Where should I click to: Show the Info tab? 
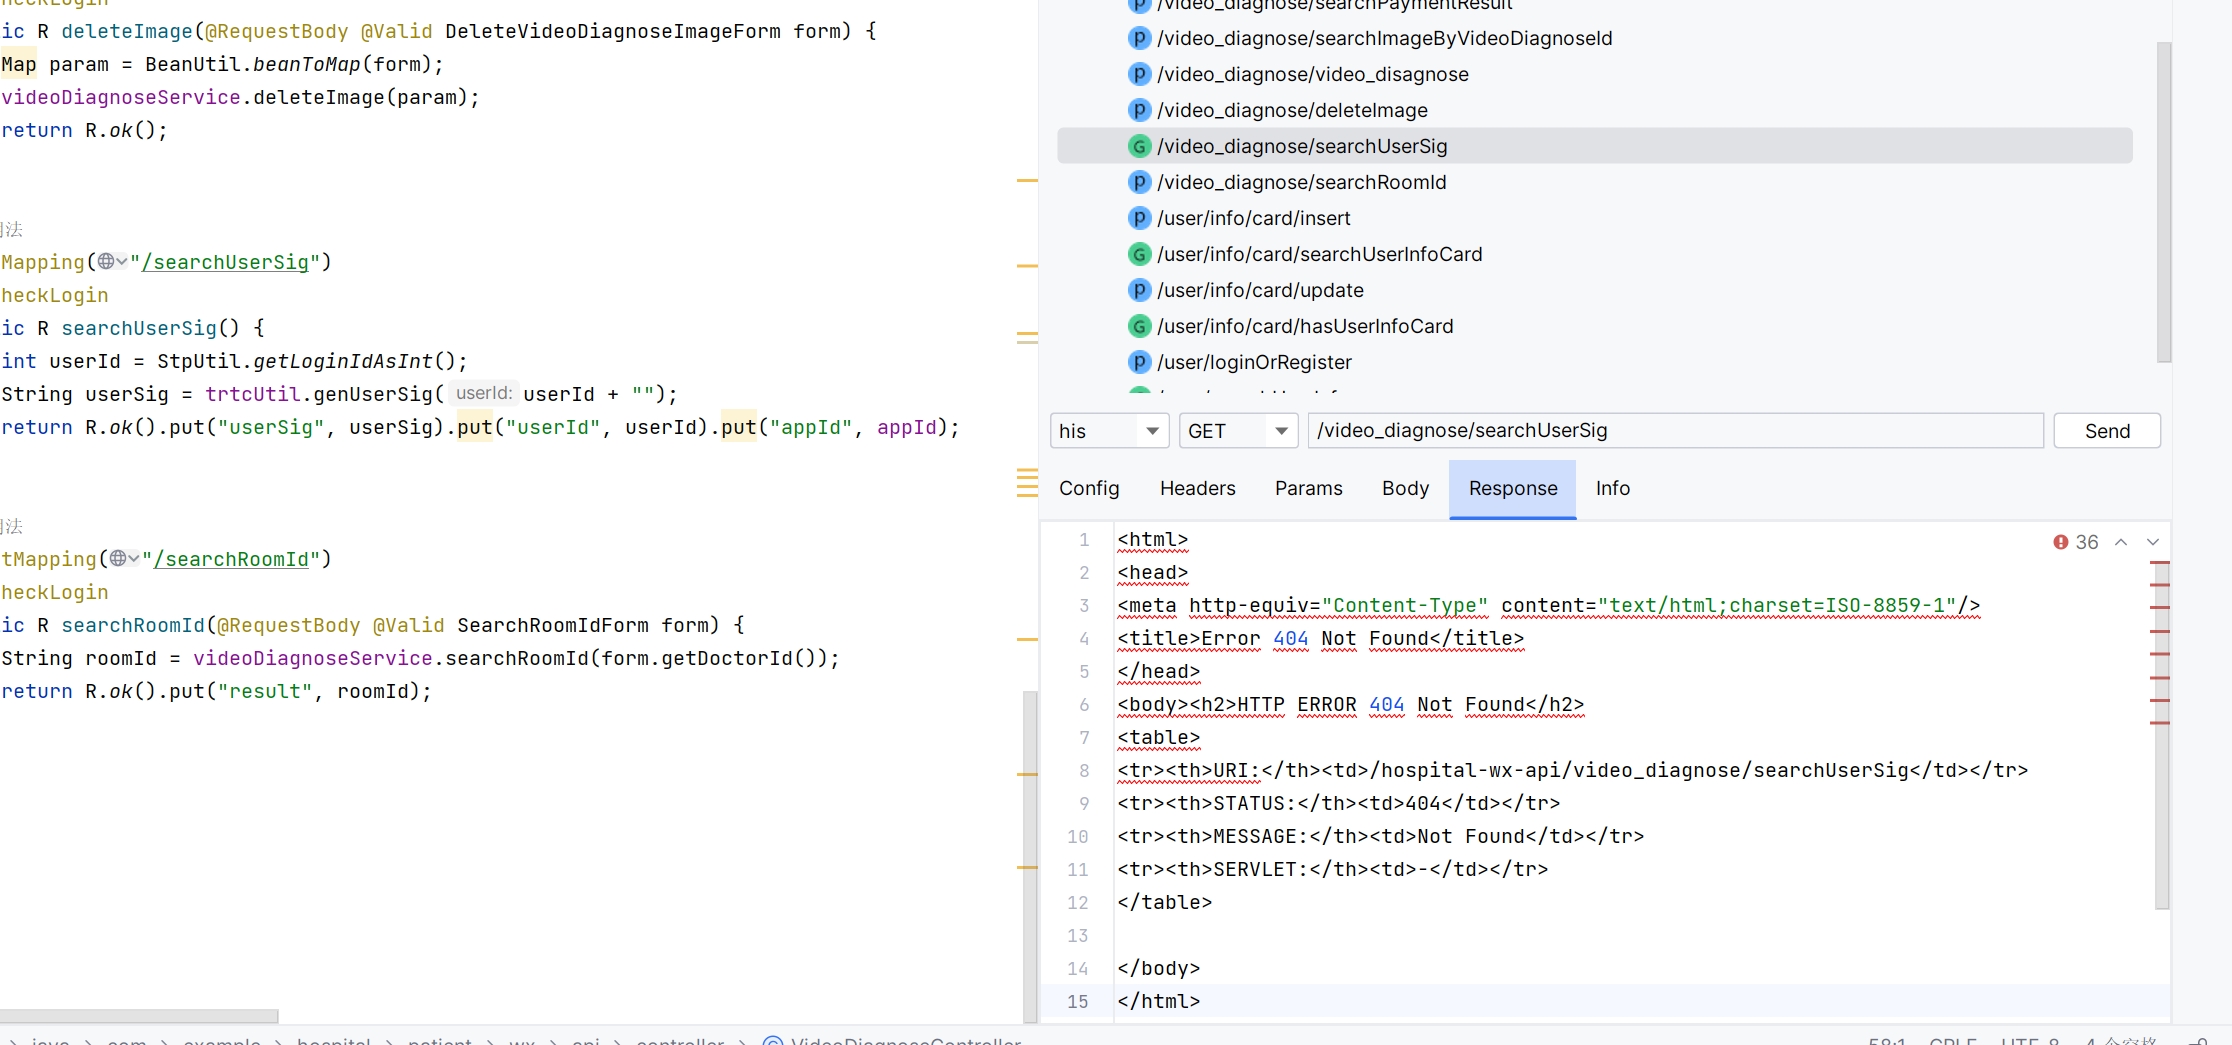point(1613,488)
